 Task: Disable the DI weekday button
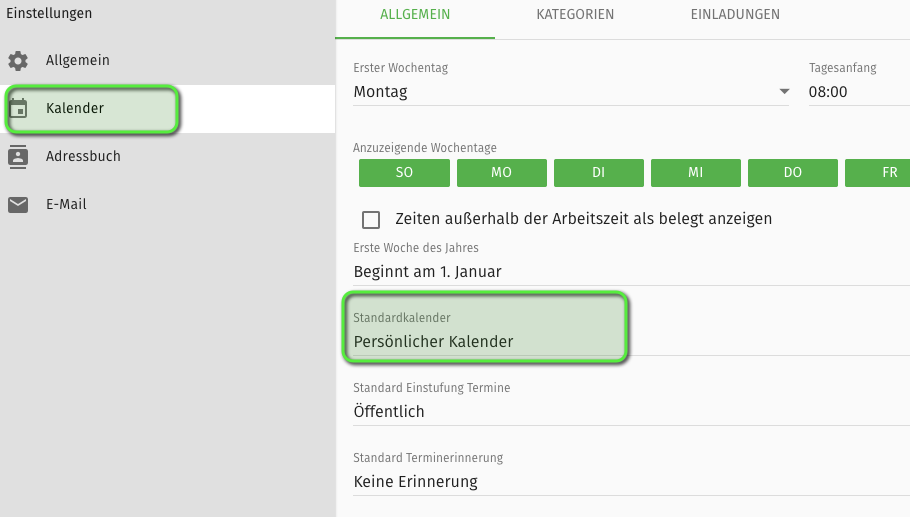coord(598,173)
